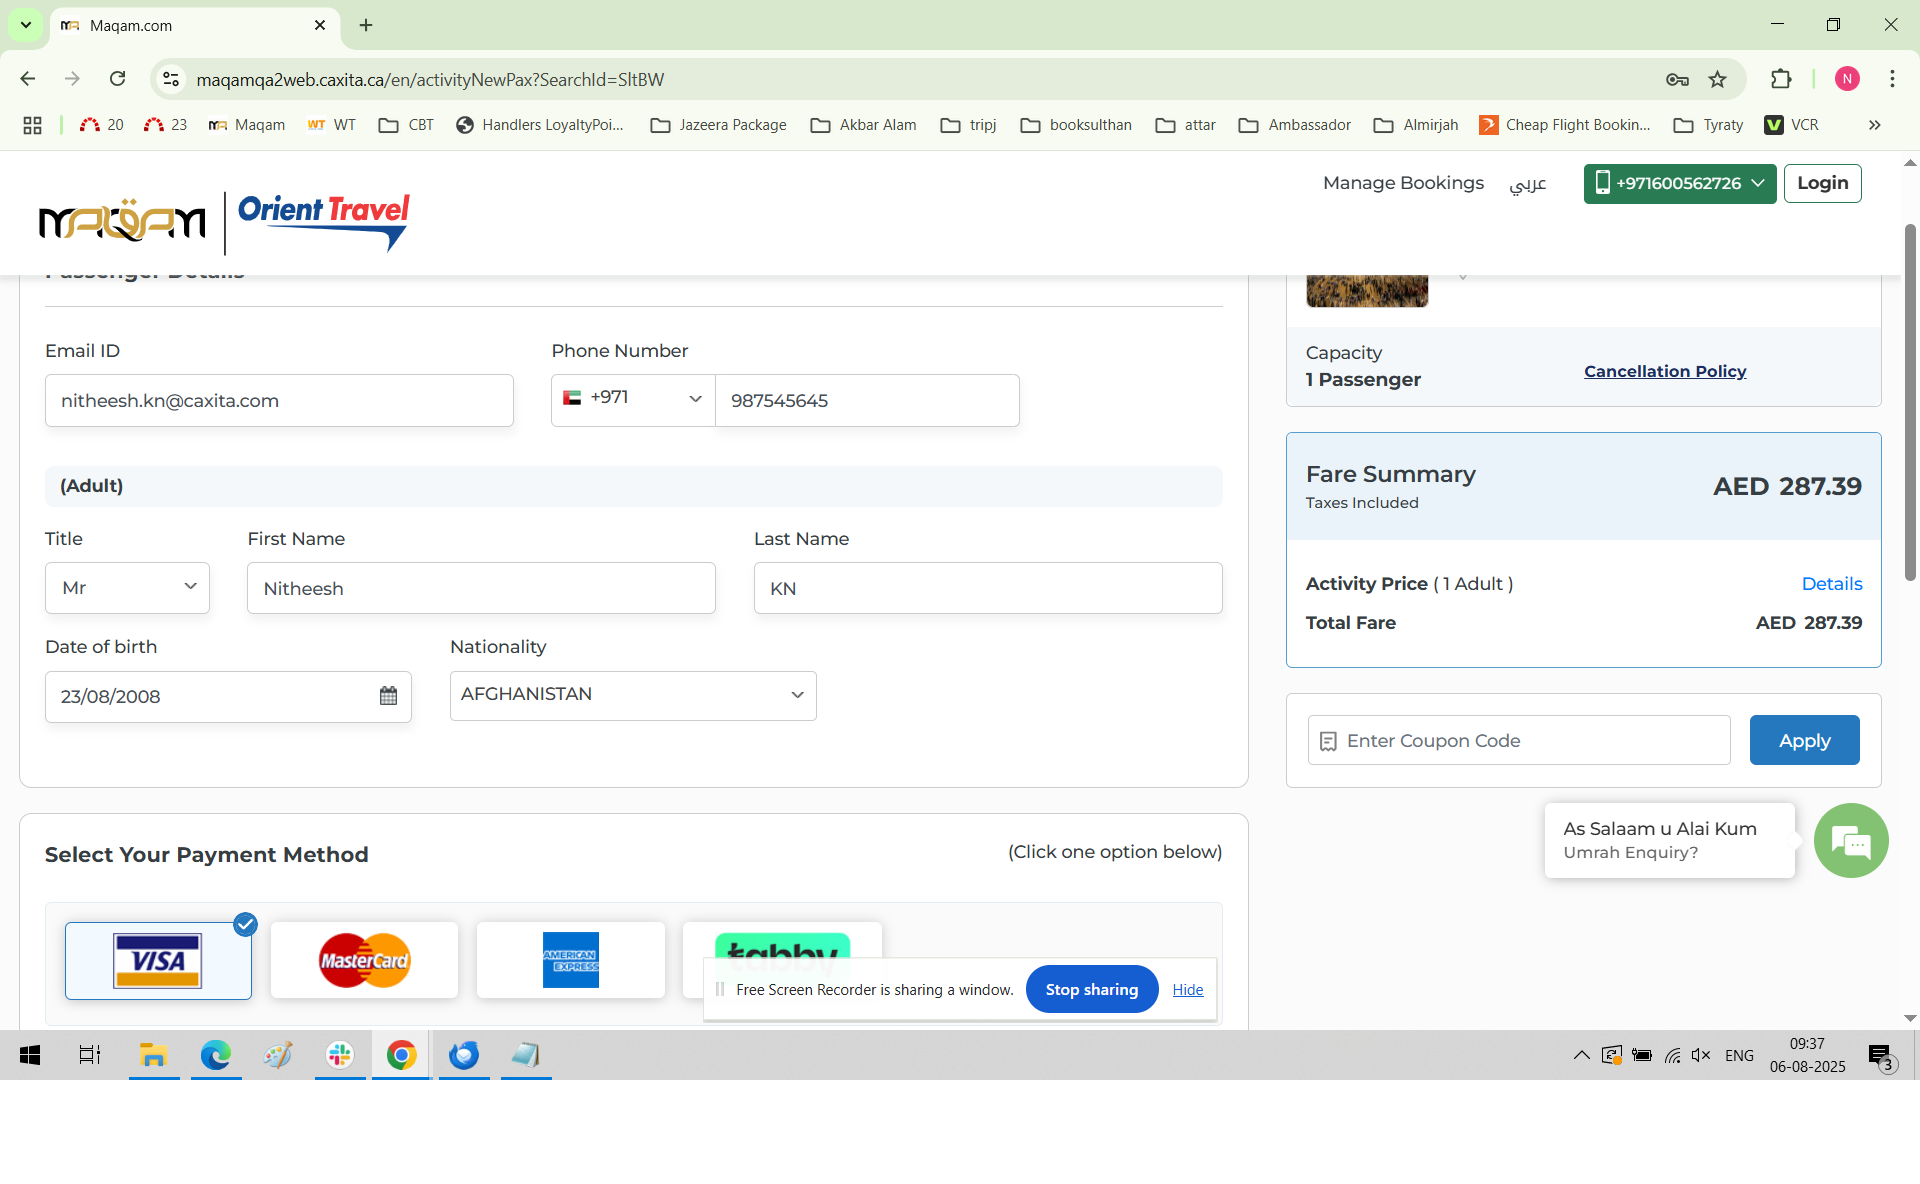Select MasterCard payment option

(364, 960)
